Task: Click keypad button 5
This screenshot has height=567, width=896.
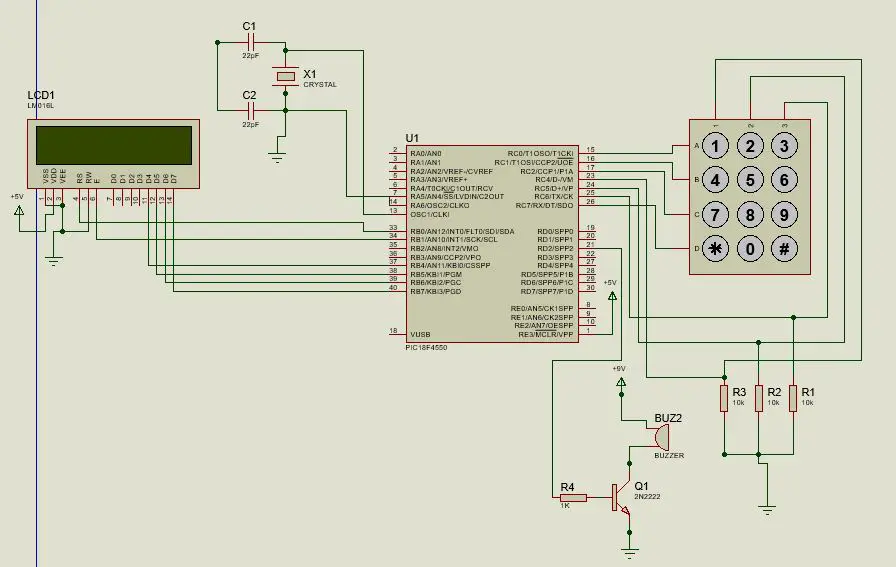Action: (x=750, y=180)
